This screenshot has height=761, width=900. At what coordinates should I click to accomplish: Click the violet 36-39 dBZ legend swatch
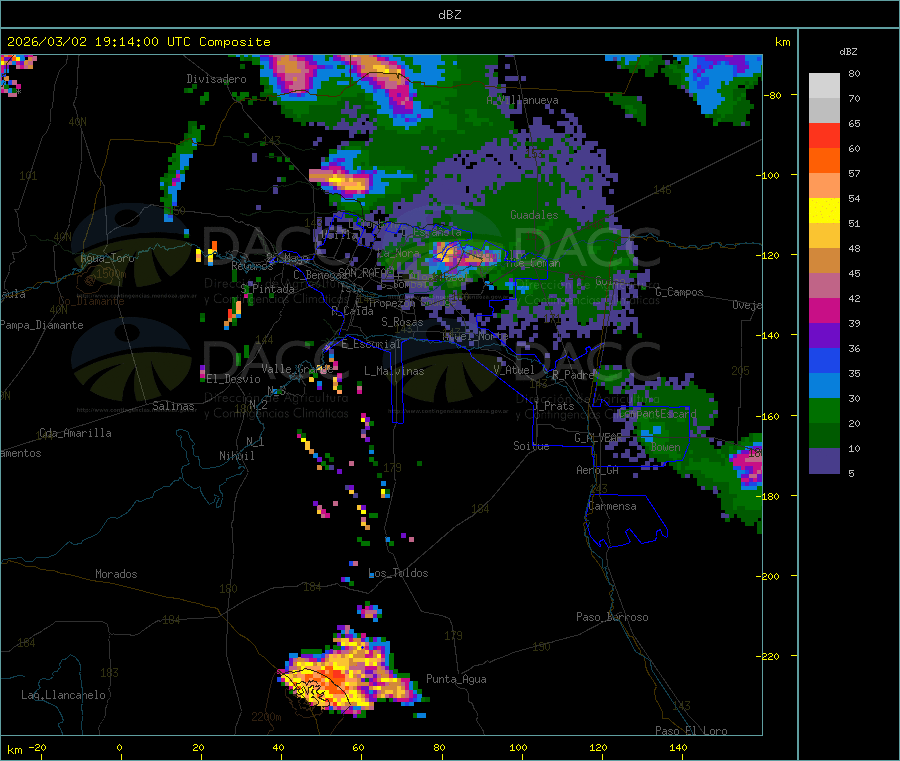click(x=824, y=336)
